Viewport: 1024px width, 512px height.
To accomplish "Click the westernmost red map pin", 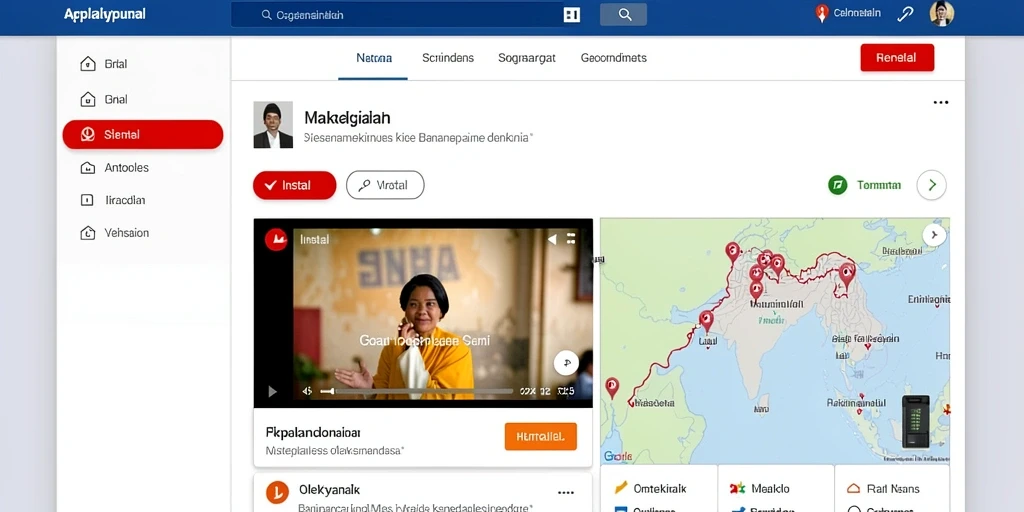I will point(612,387).
